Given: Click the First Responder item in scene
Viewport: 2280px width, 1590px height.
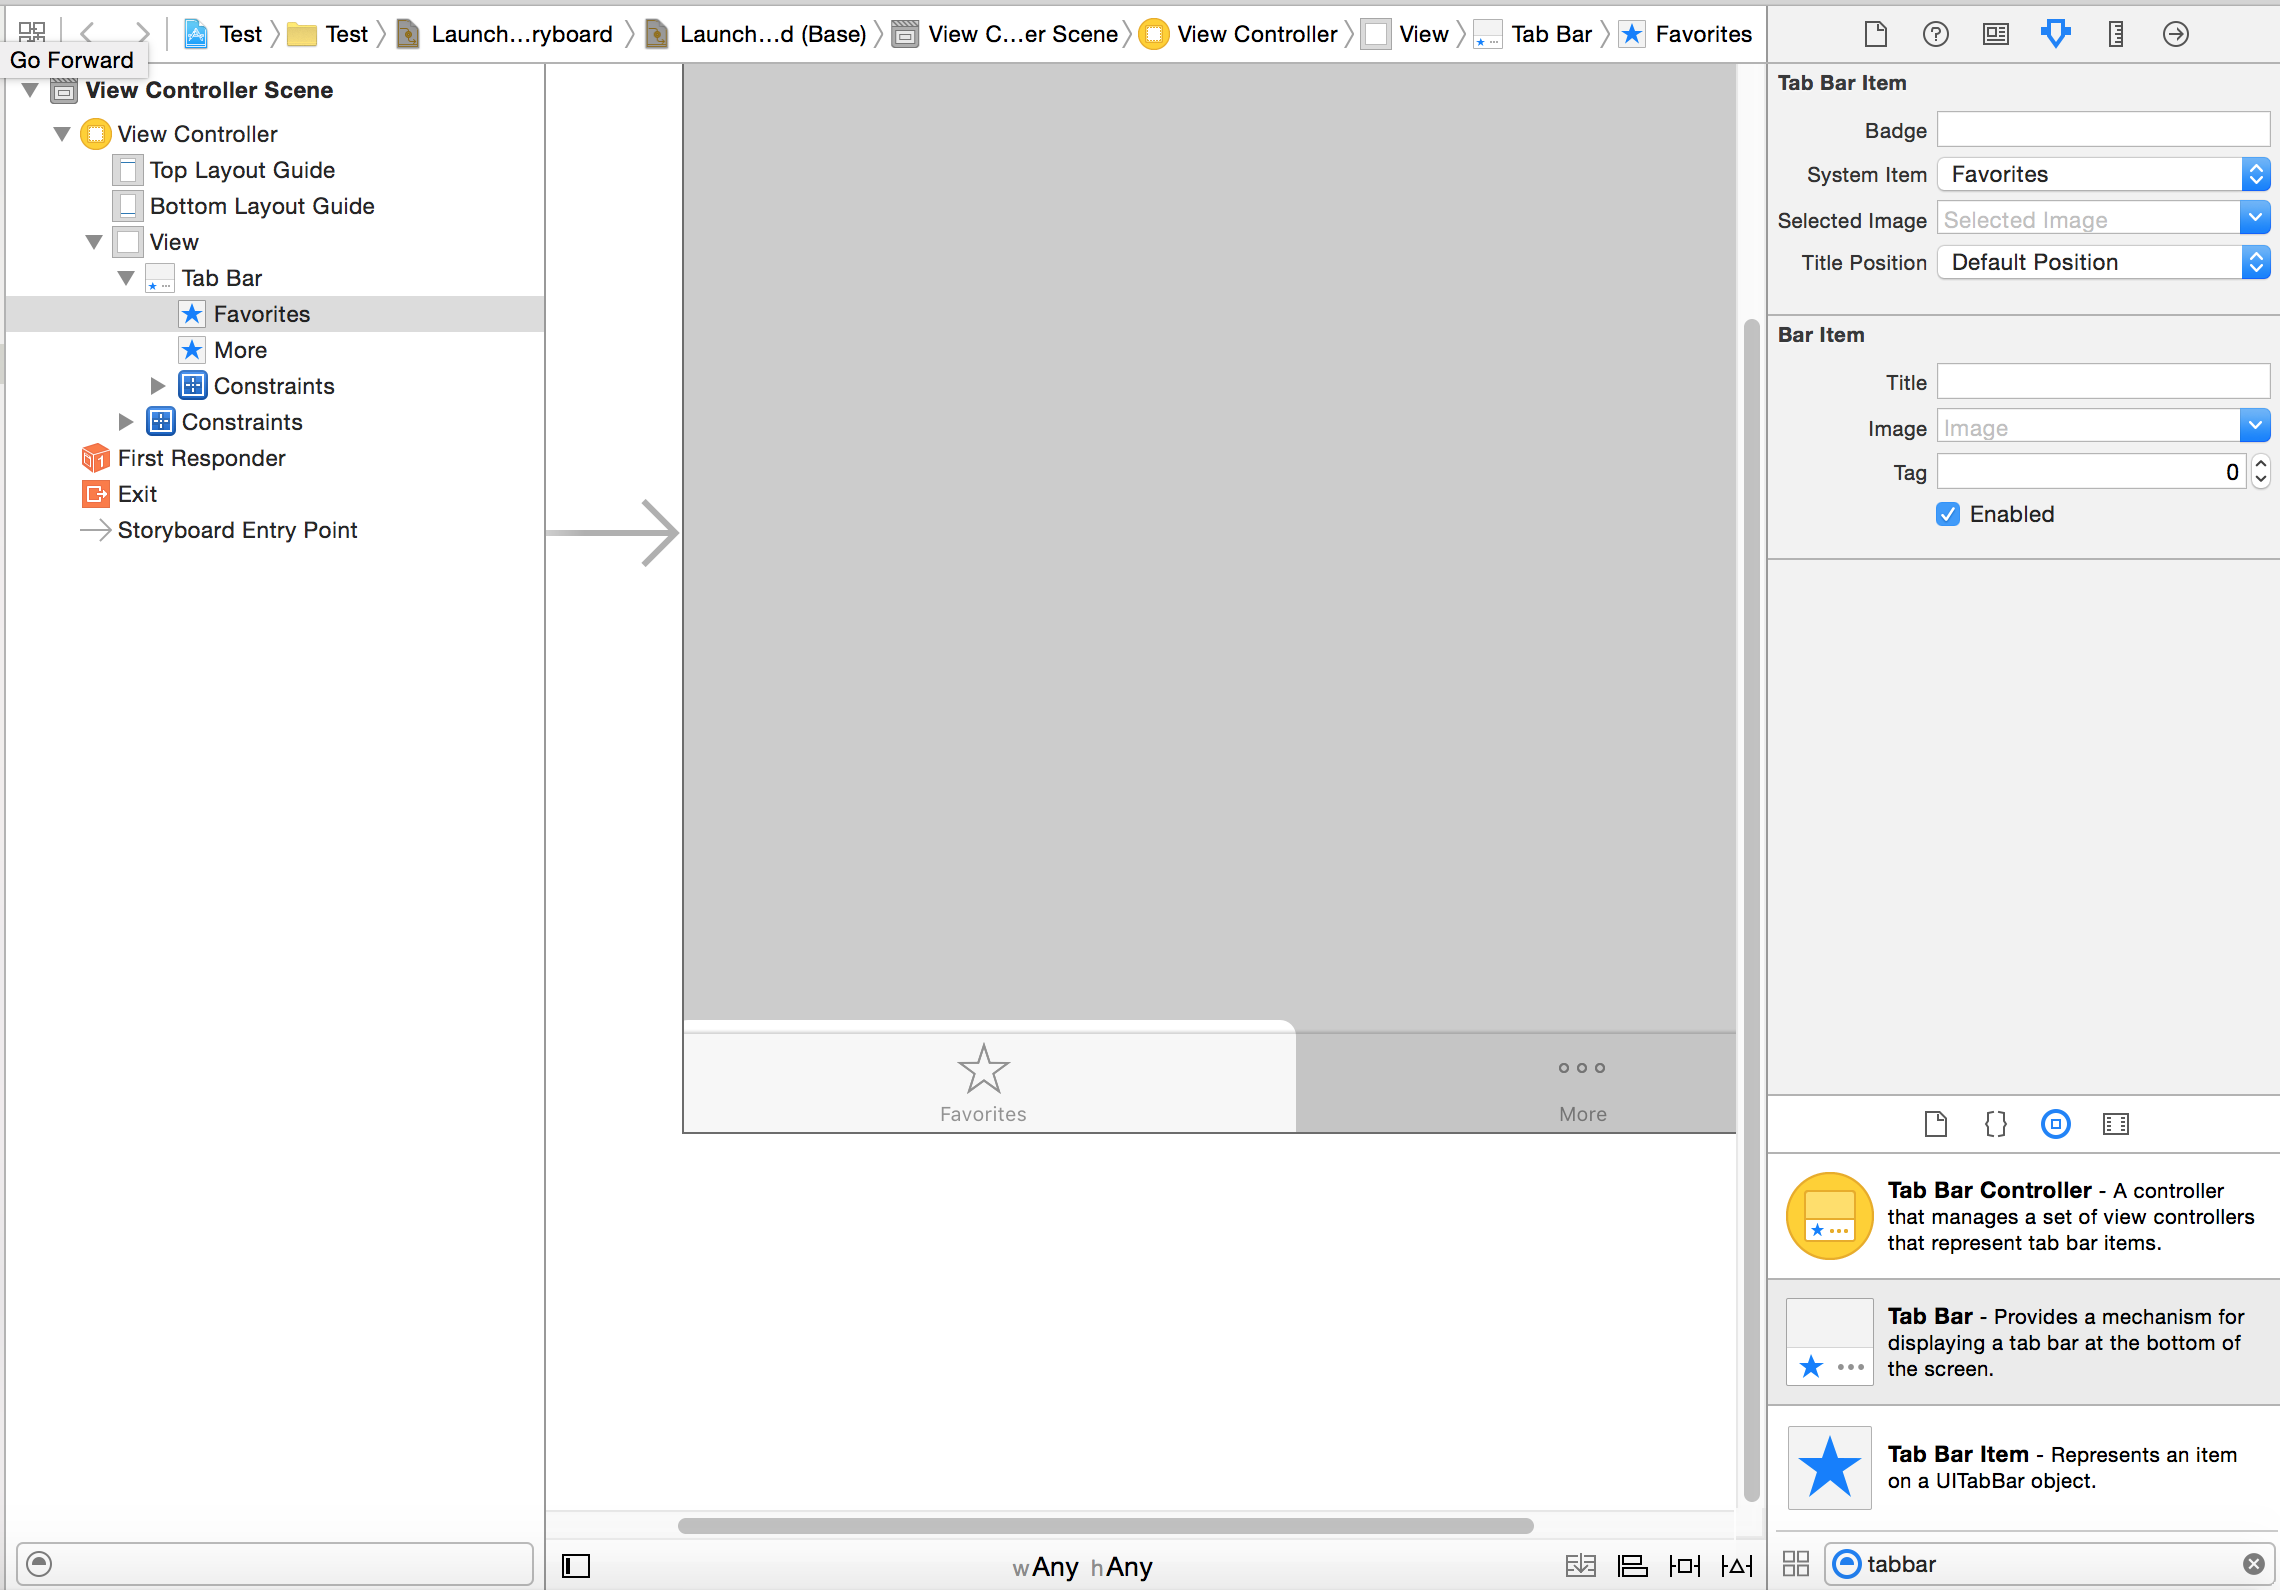Looking at the screenshot, I should 199,457.
